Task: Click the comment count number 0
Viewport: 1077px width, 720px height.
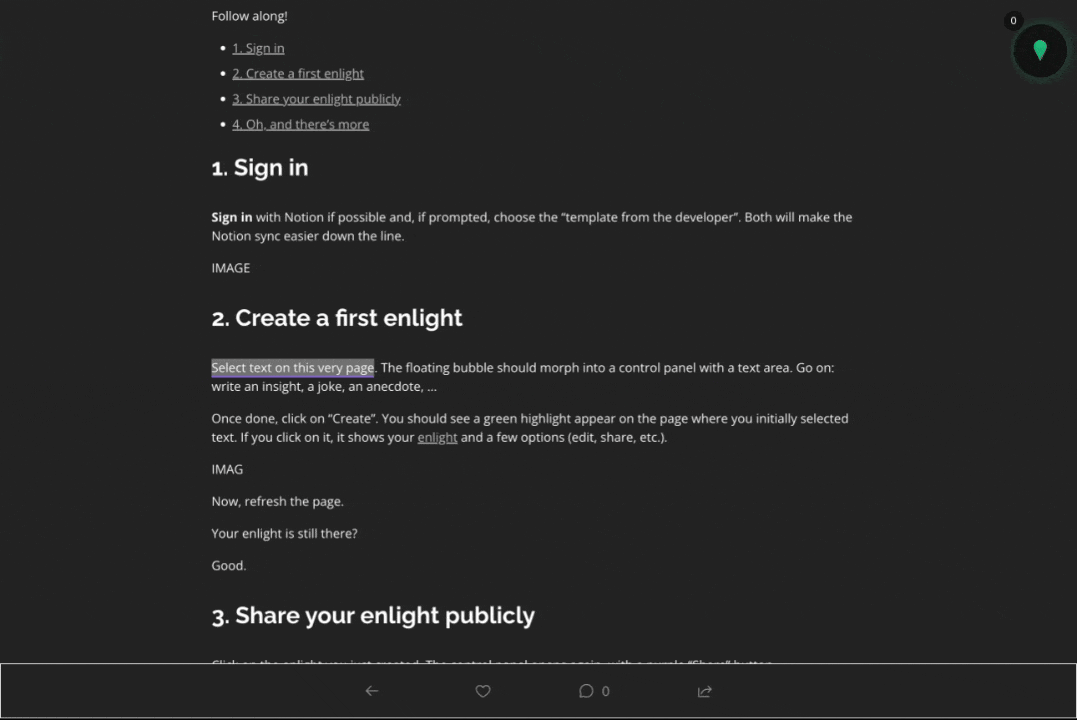Action: [x=605, y=691]
